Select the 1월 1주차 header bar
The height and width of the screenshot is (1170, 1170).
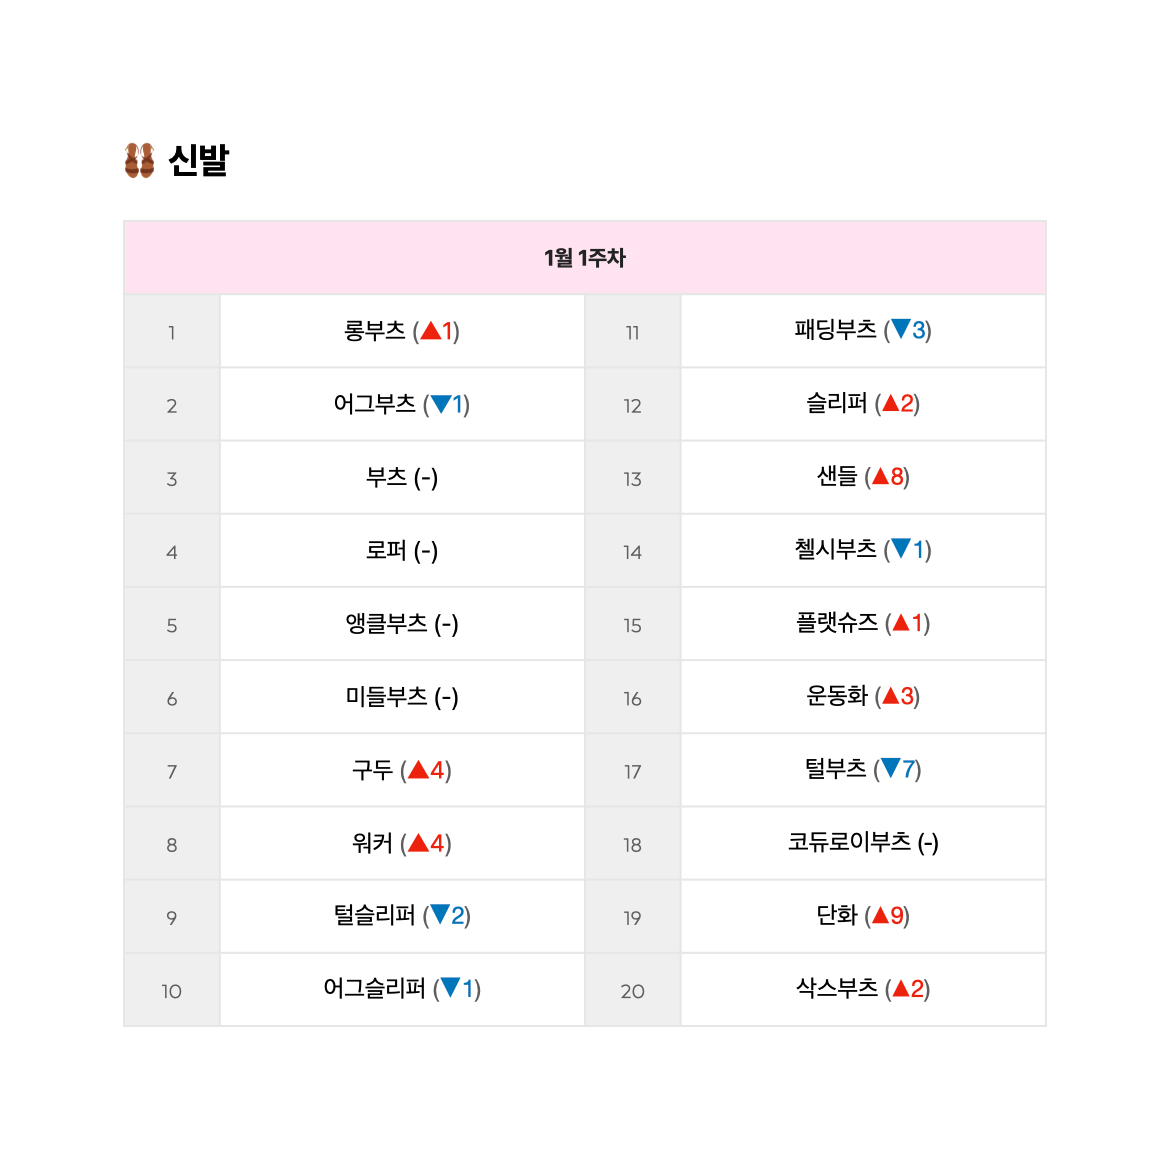[x=585, y=258]
